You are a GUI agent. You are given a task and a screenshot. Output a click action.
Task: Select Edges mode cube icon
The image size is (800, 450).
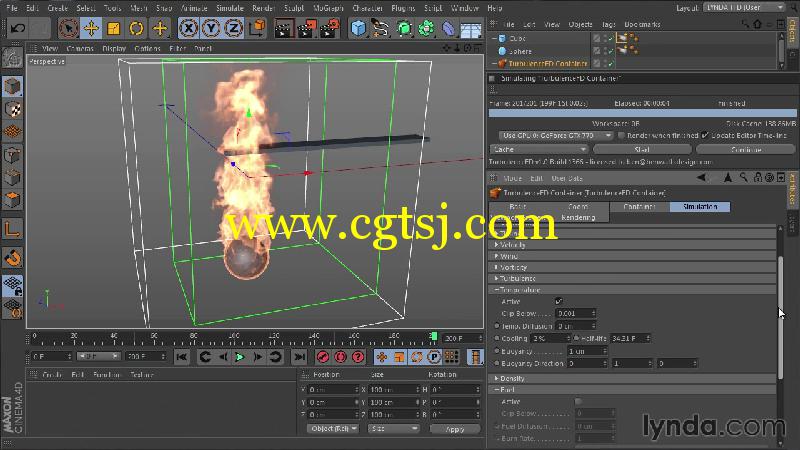point(12,177)
